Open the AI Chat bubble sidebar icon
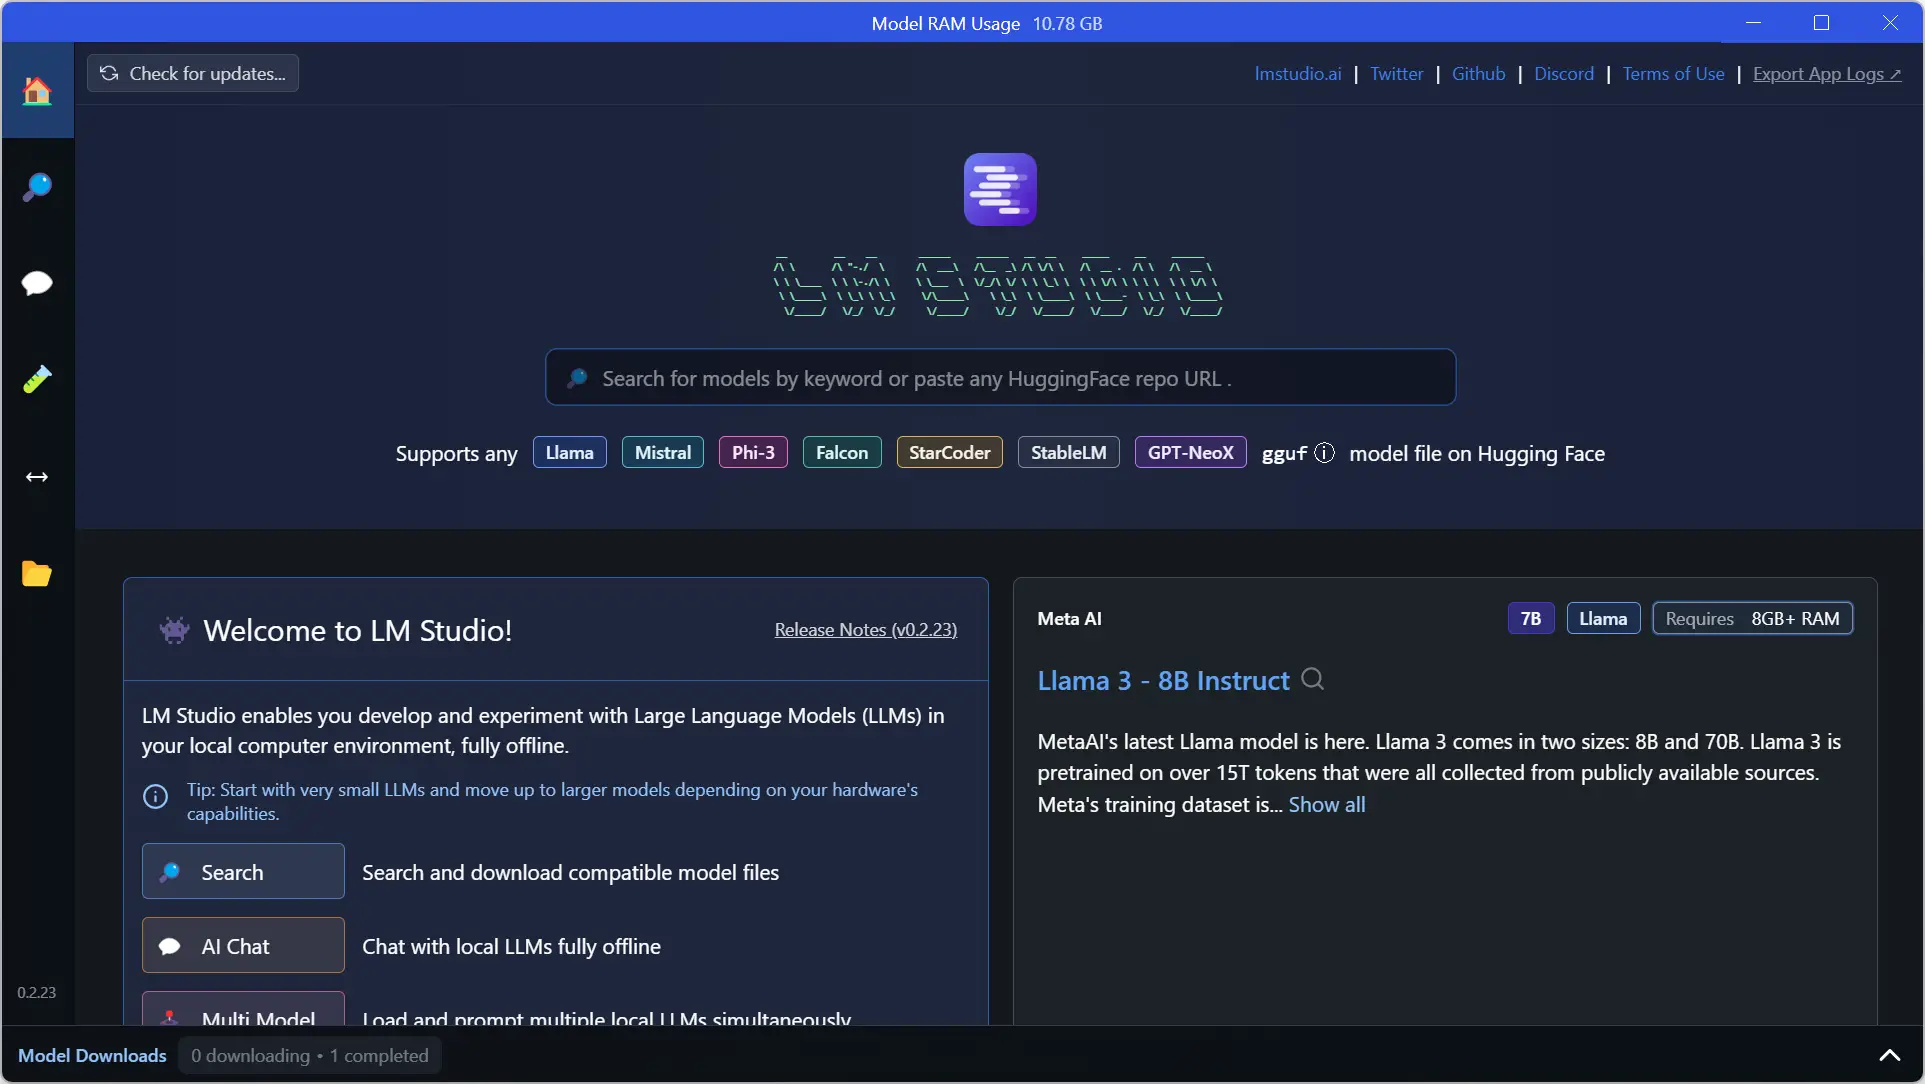Screen dimensions: 1925x1084 coord(37,283)
